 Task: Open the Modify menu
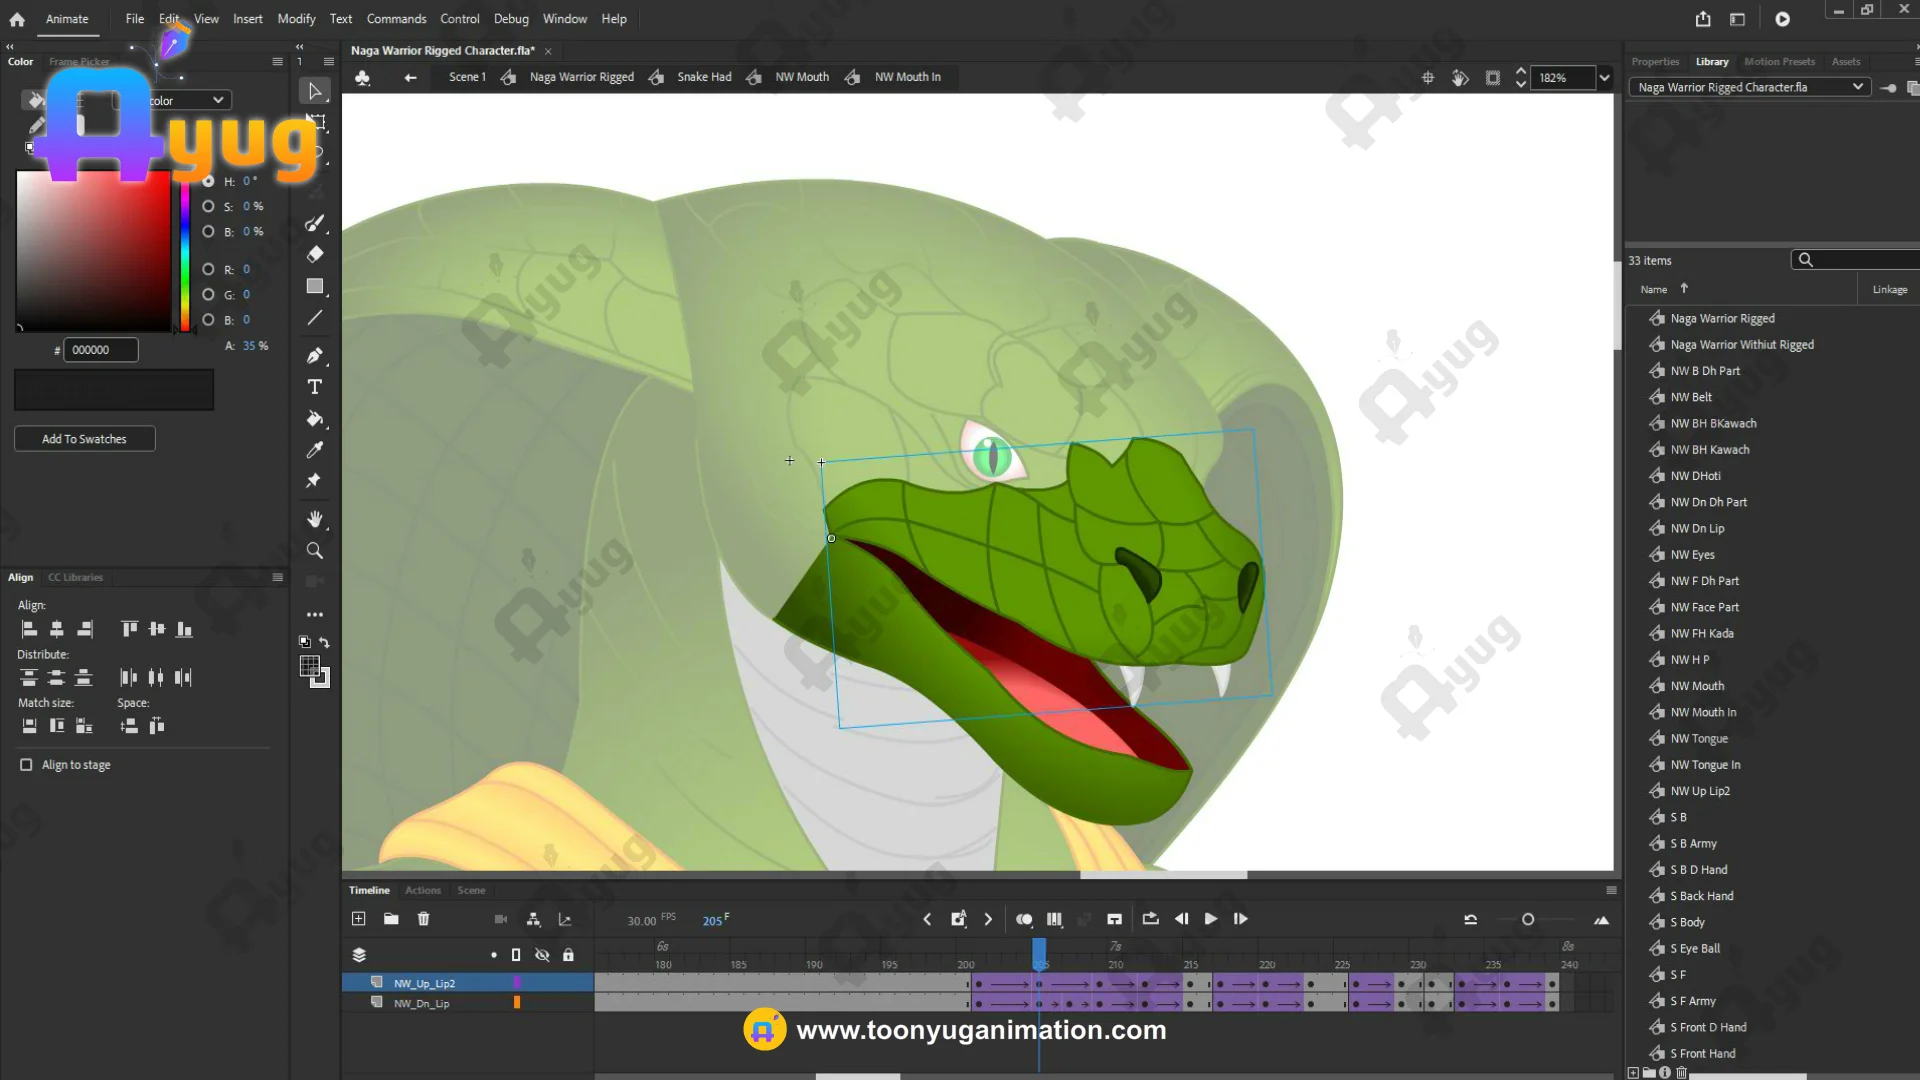coord(296,19)
